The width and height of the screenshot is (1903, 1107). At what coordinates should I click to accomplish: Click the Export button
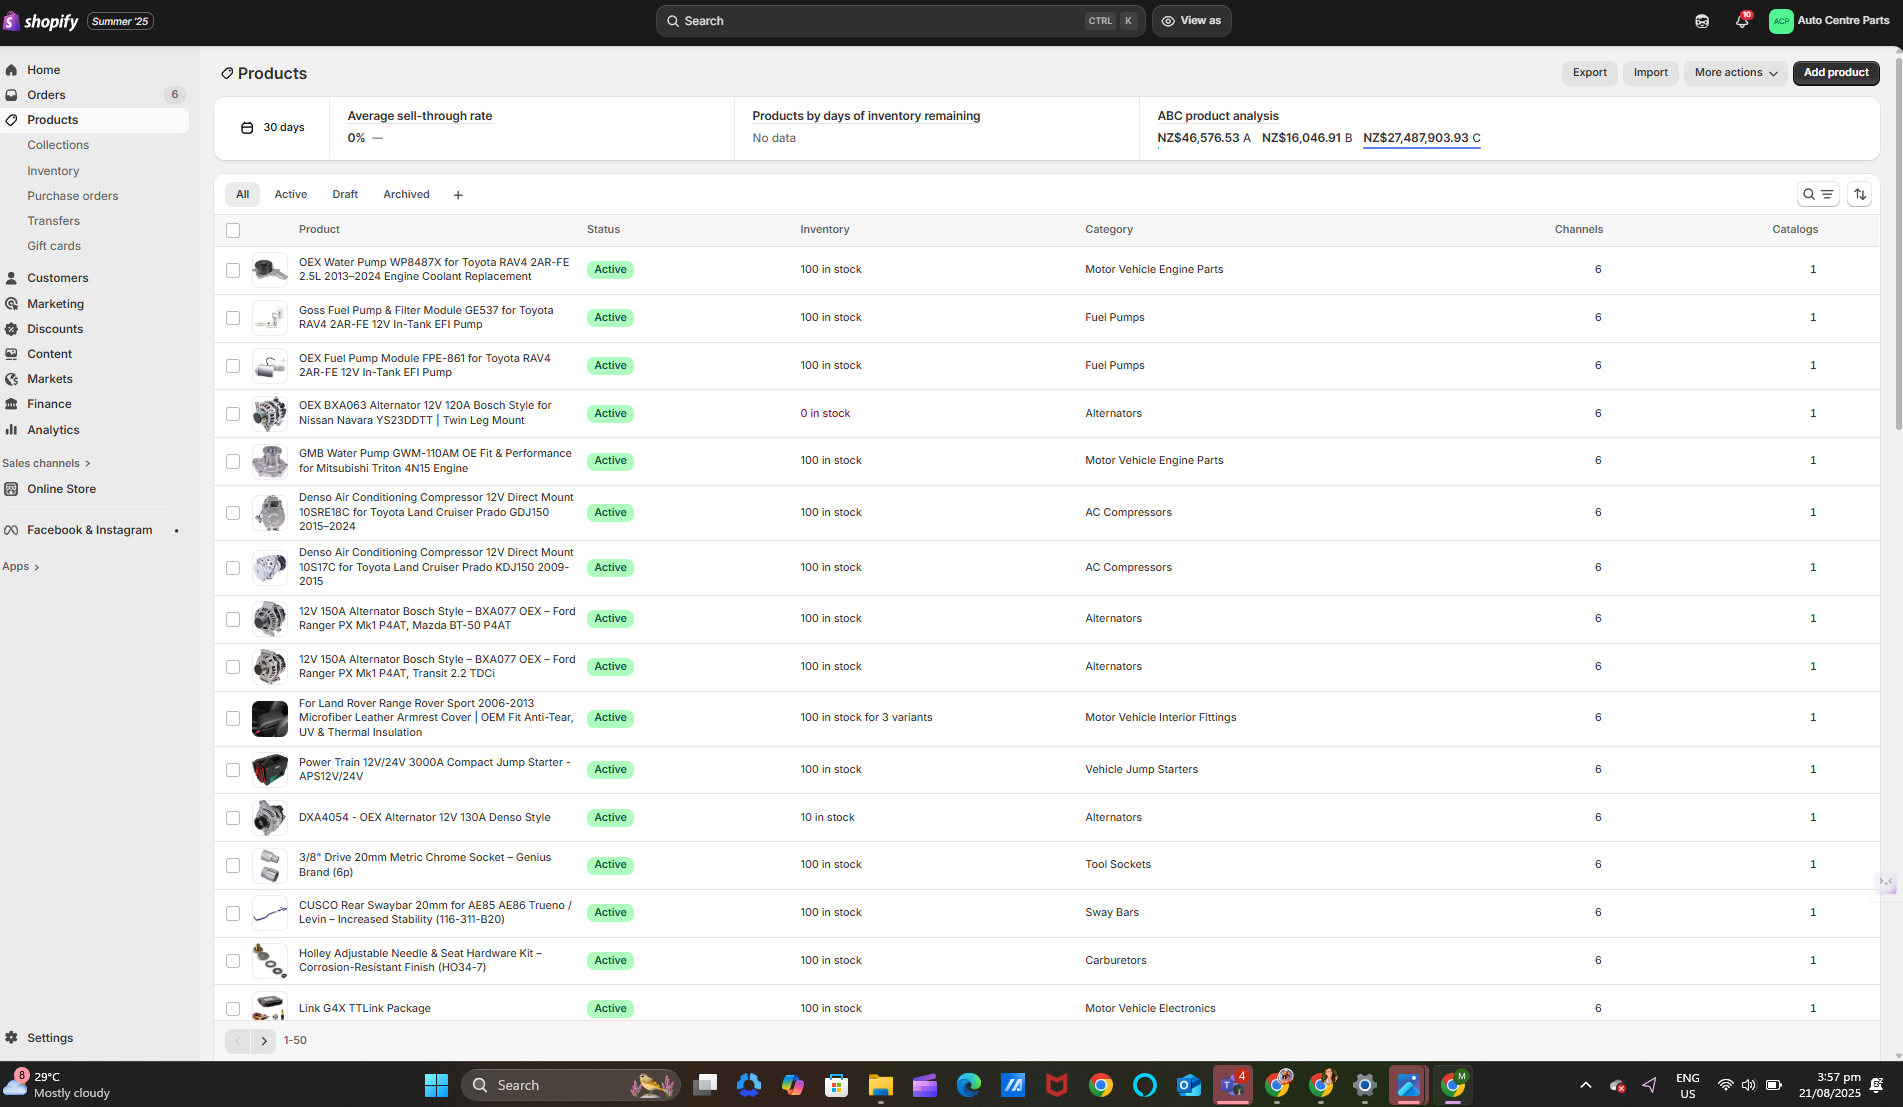pos(1589,73)
